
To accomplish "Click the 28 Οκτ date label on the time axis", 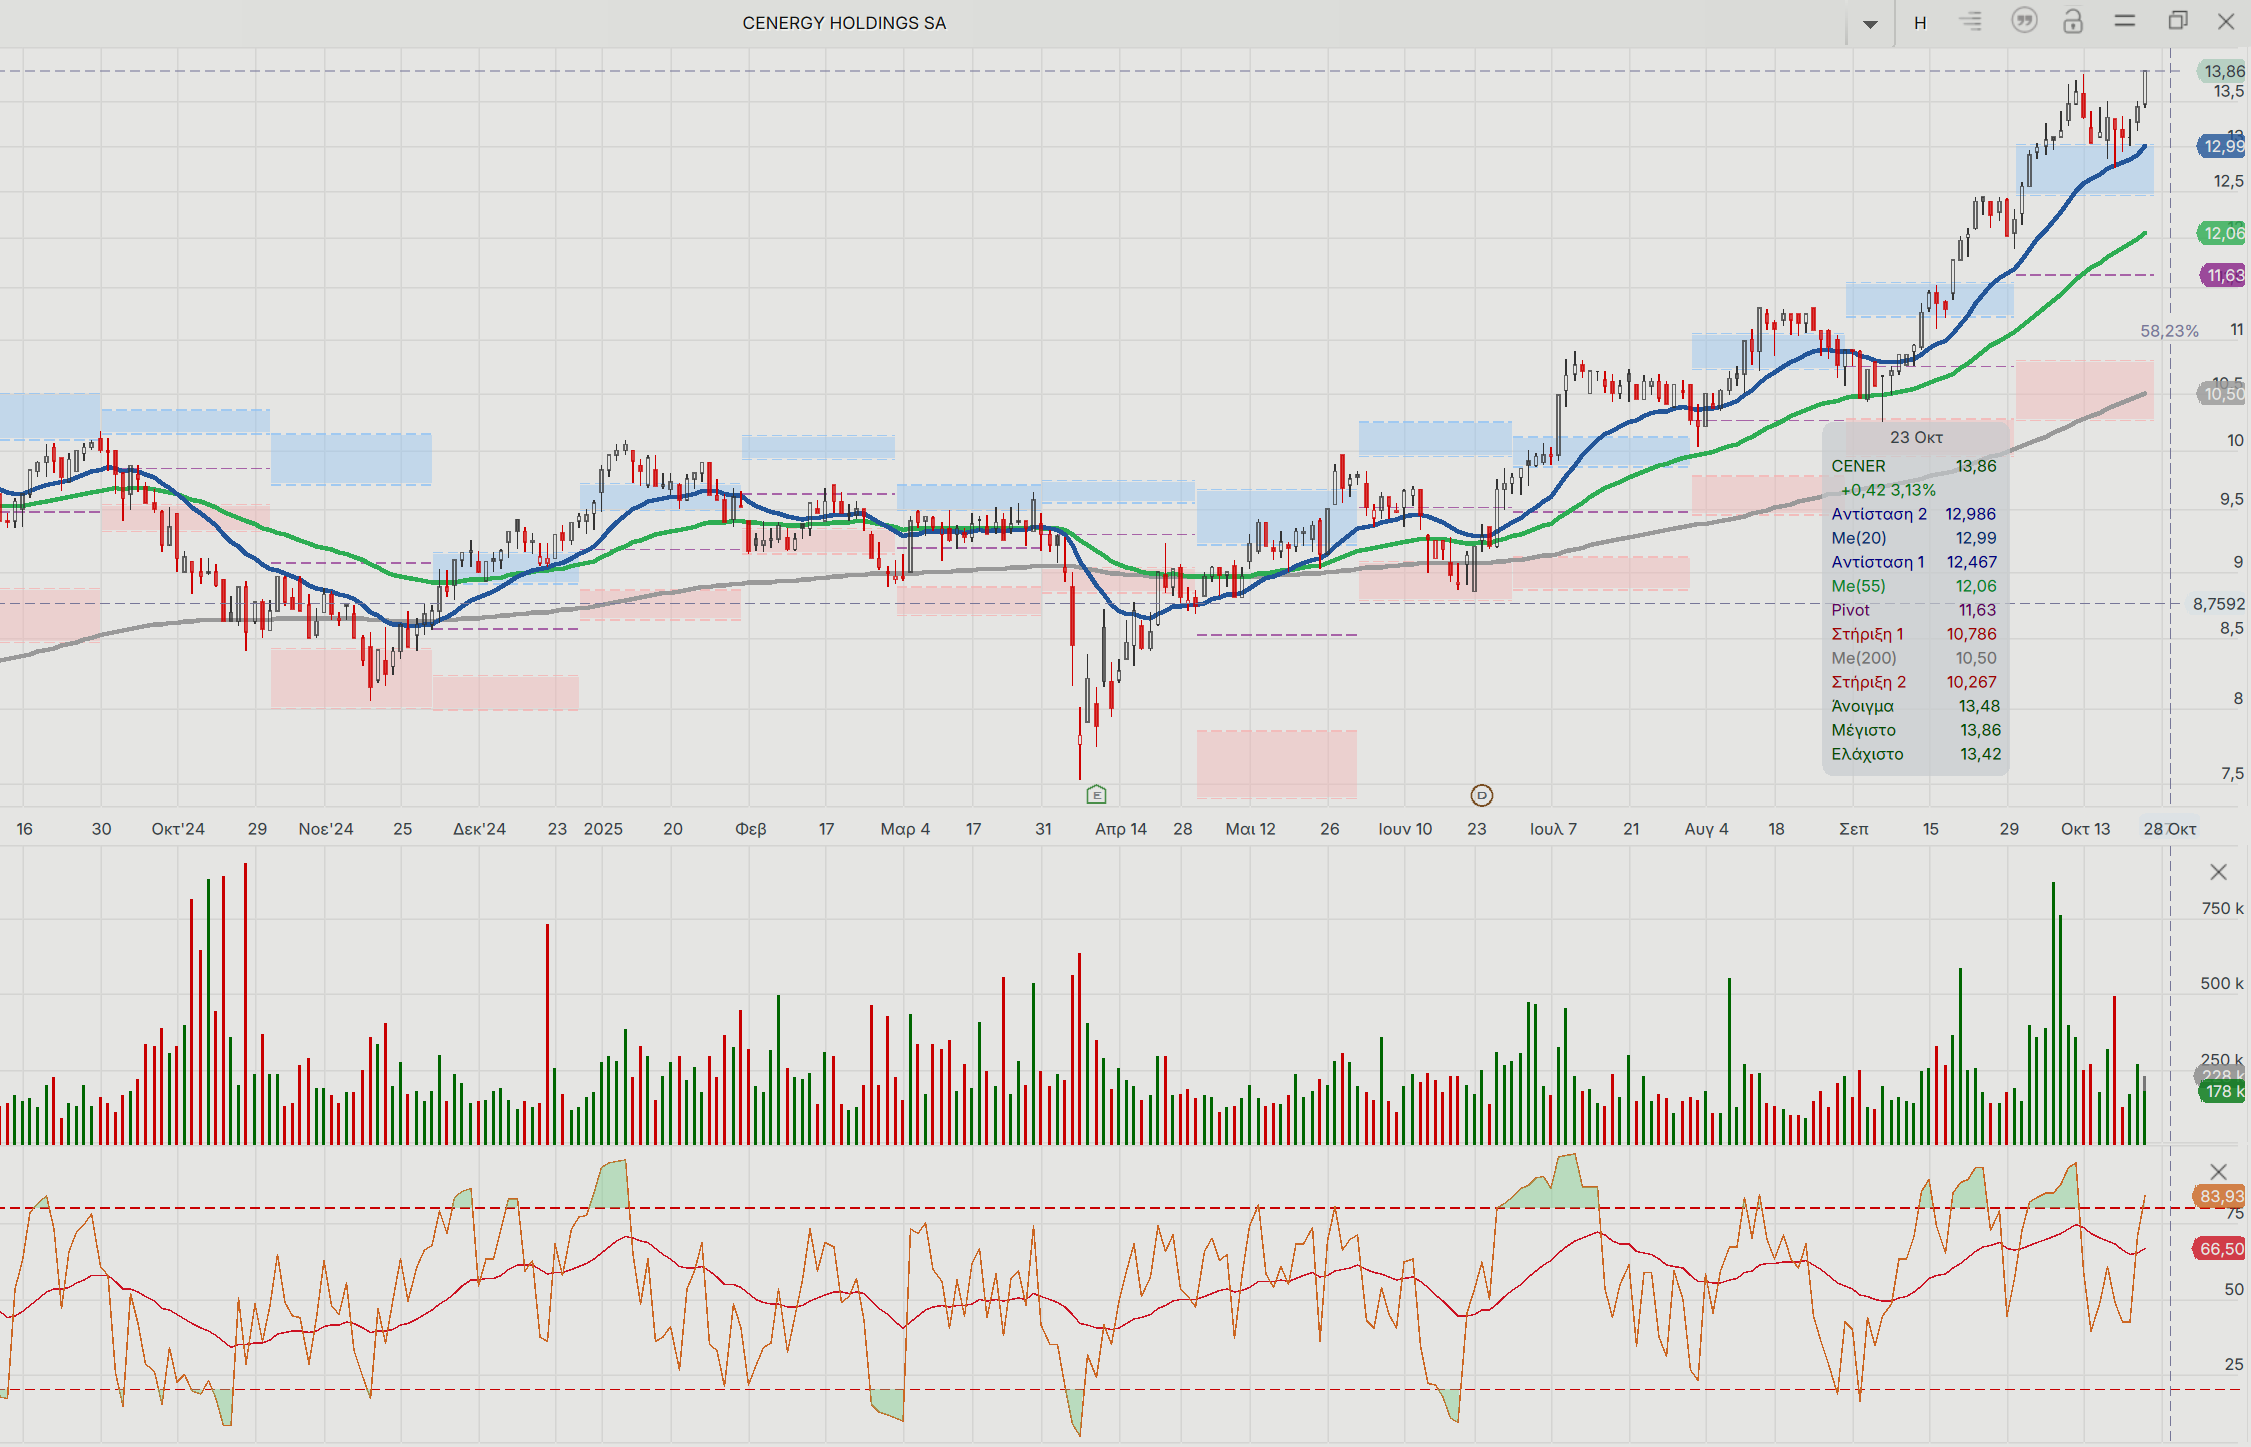I will (x=2169, y=829).
